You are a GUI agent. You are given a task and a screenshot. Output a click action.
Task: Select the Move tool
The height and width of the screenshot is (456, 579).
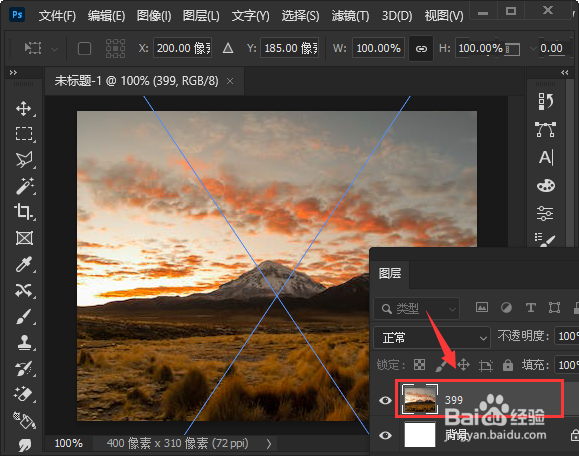pyautogui.click(x=24, y=109)
